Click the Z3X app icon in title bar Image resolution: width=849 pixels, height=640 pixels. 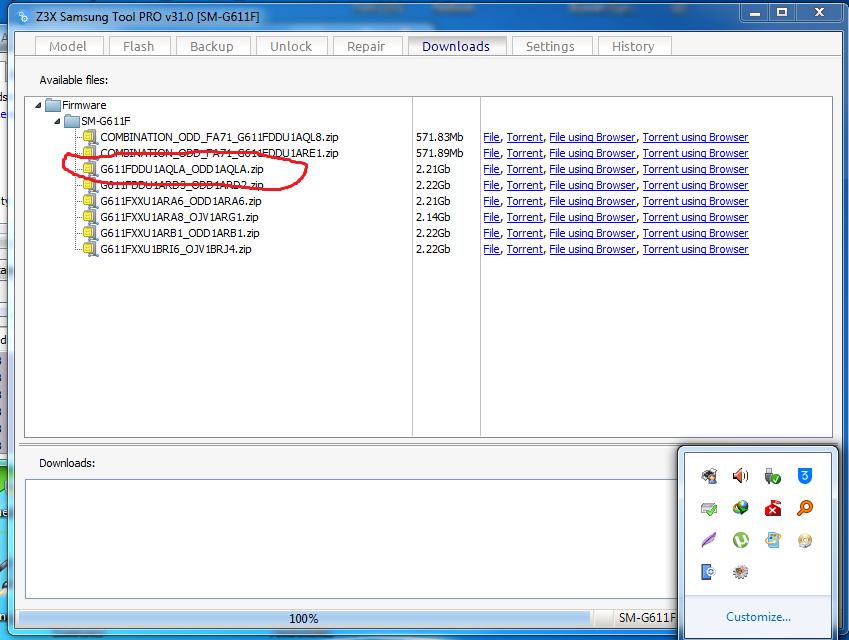tap(23, 17)
